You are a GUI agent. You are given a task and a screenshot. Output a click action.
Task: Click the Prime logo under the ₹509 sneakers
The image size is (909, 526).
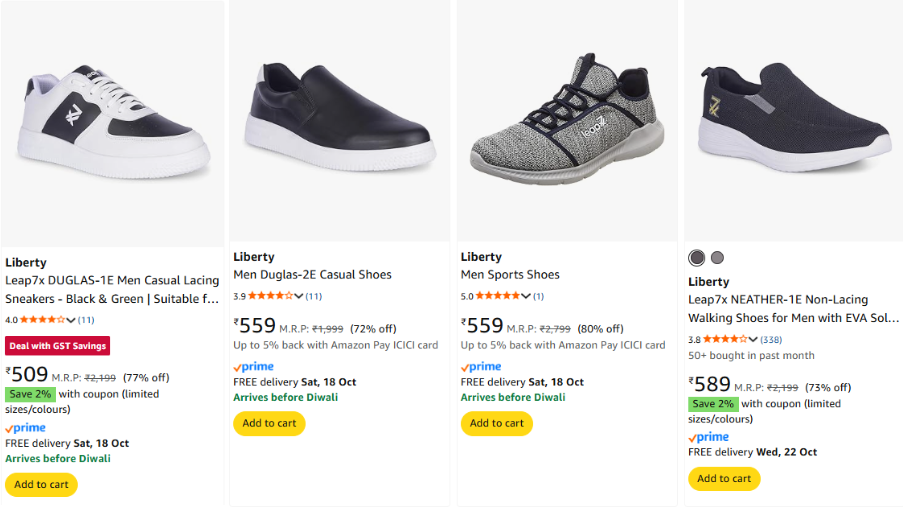[x=25, y=428]
